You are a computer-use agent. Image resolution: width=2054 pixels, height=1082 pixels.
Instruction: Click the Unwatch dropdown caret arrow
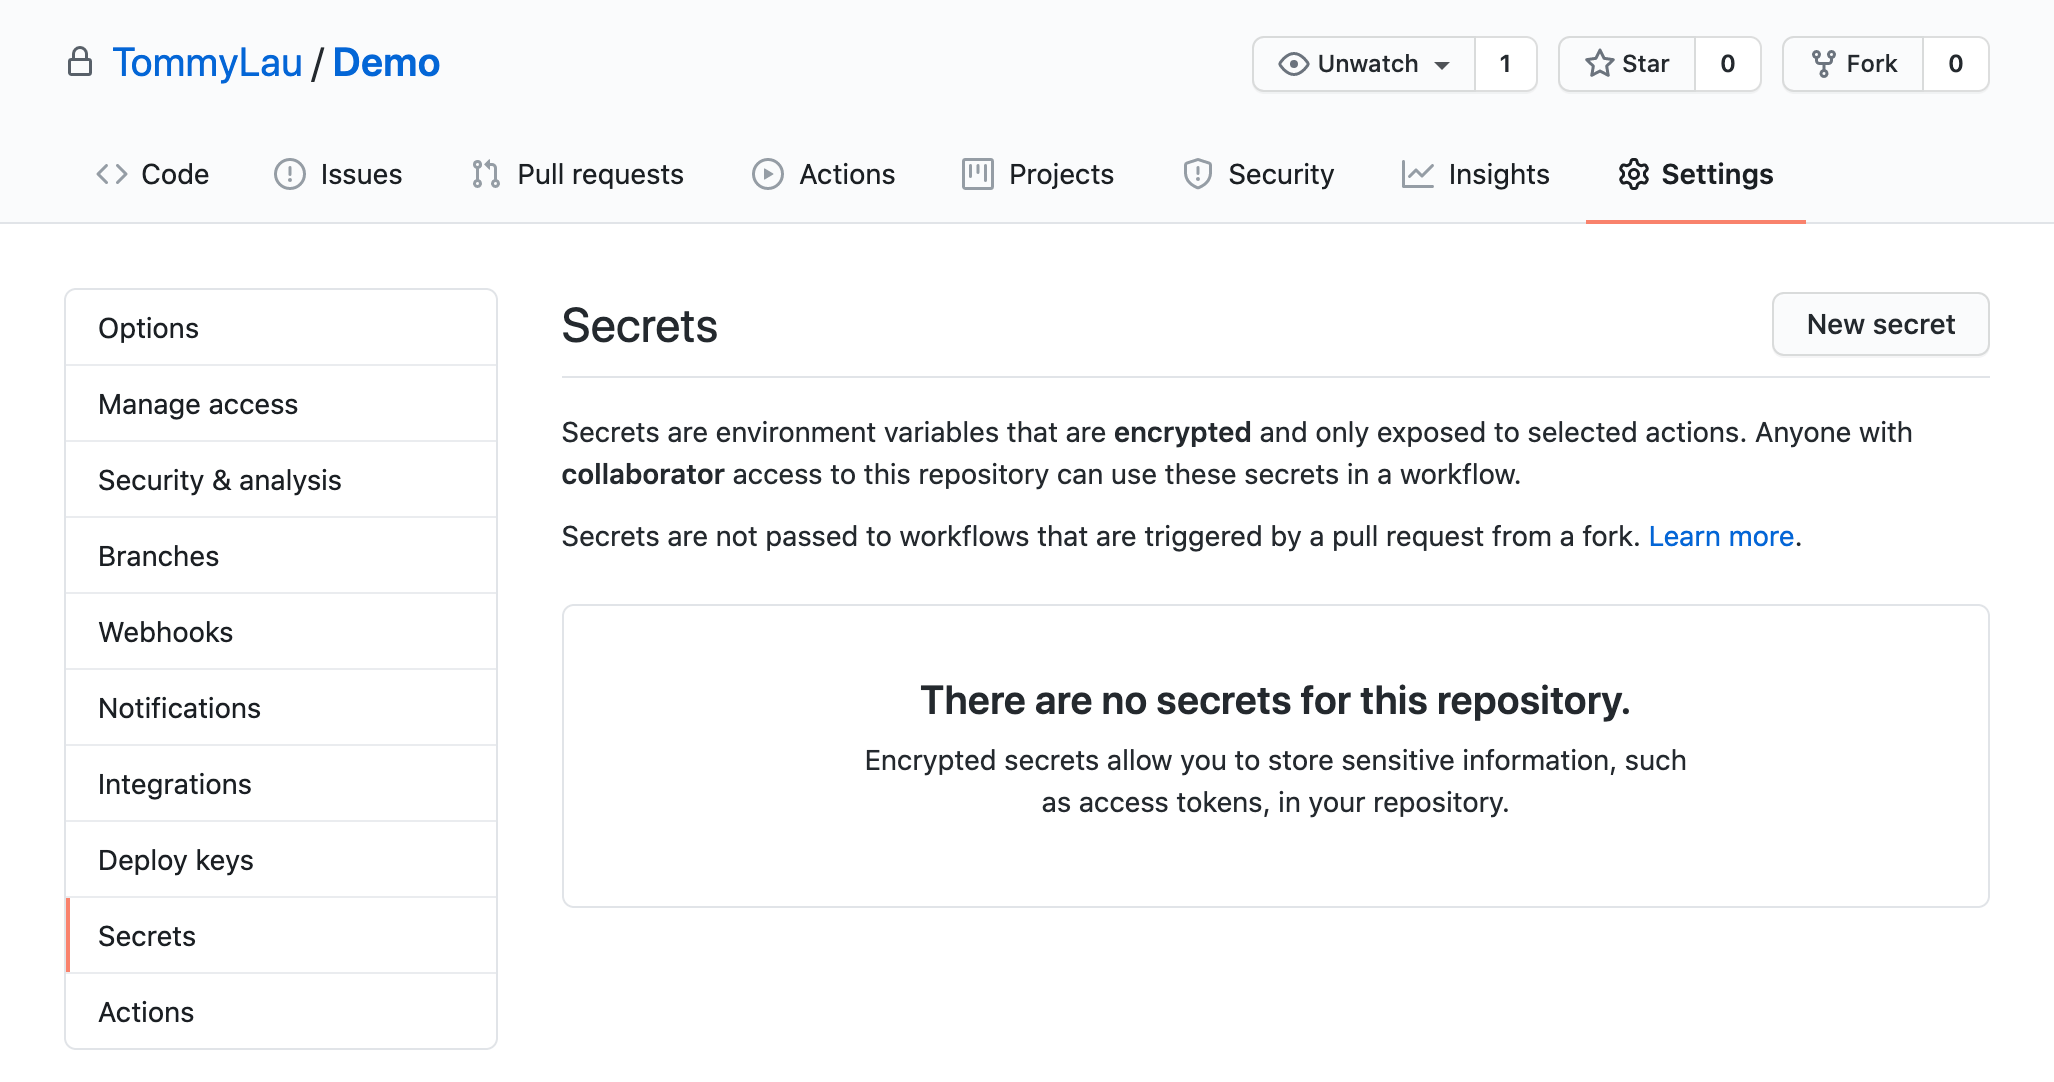click(1442, 65)
